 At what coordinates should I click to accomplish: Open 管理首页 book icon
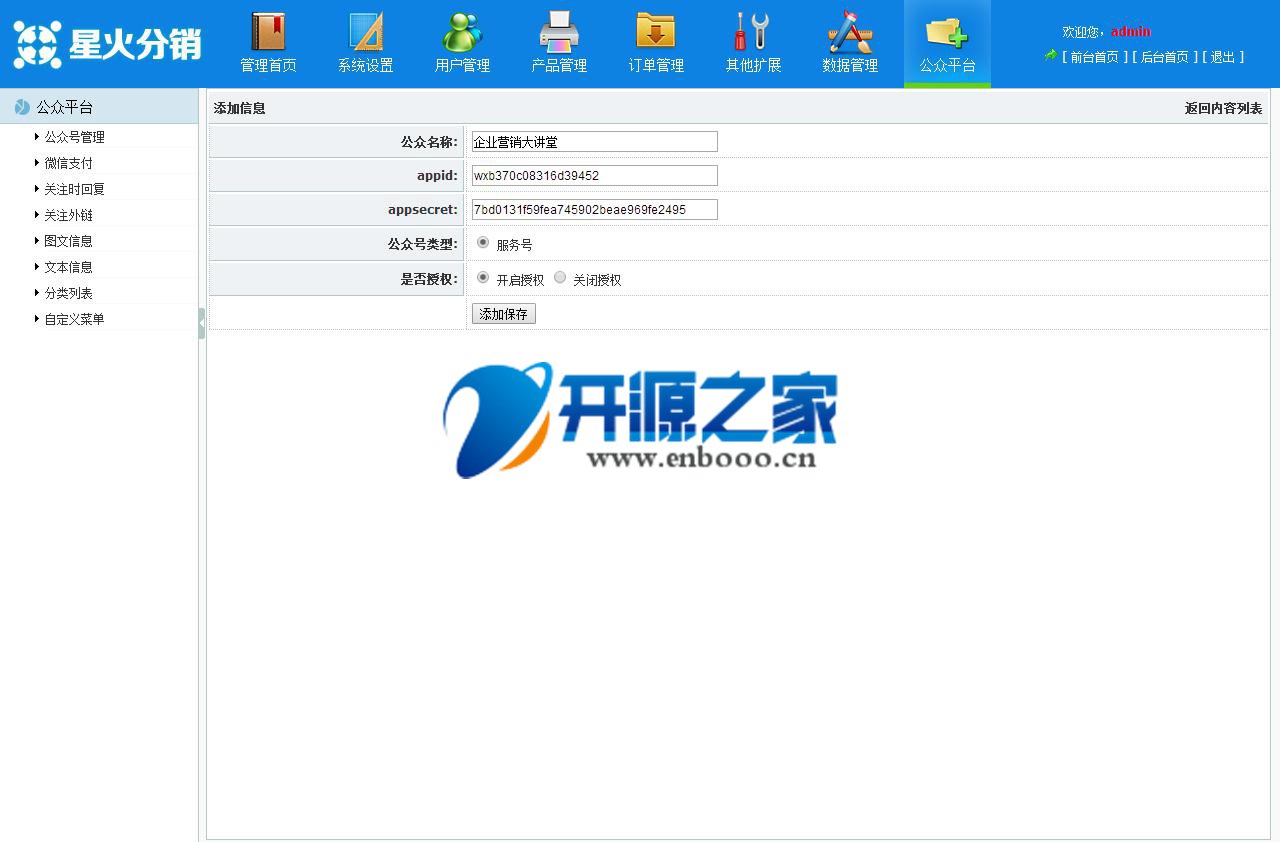[x=268, y=31]
